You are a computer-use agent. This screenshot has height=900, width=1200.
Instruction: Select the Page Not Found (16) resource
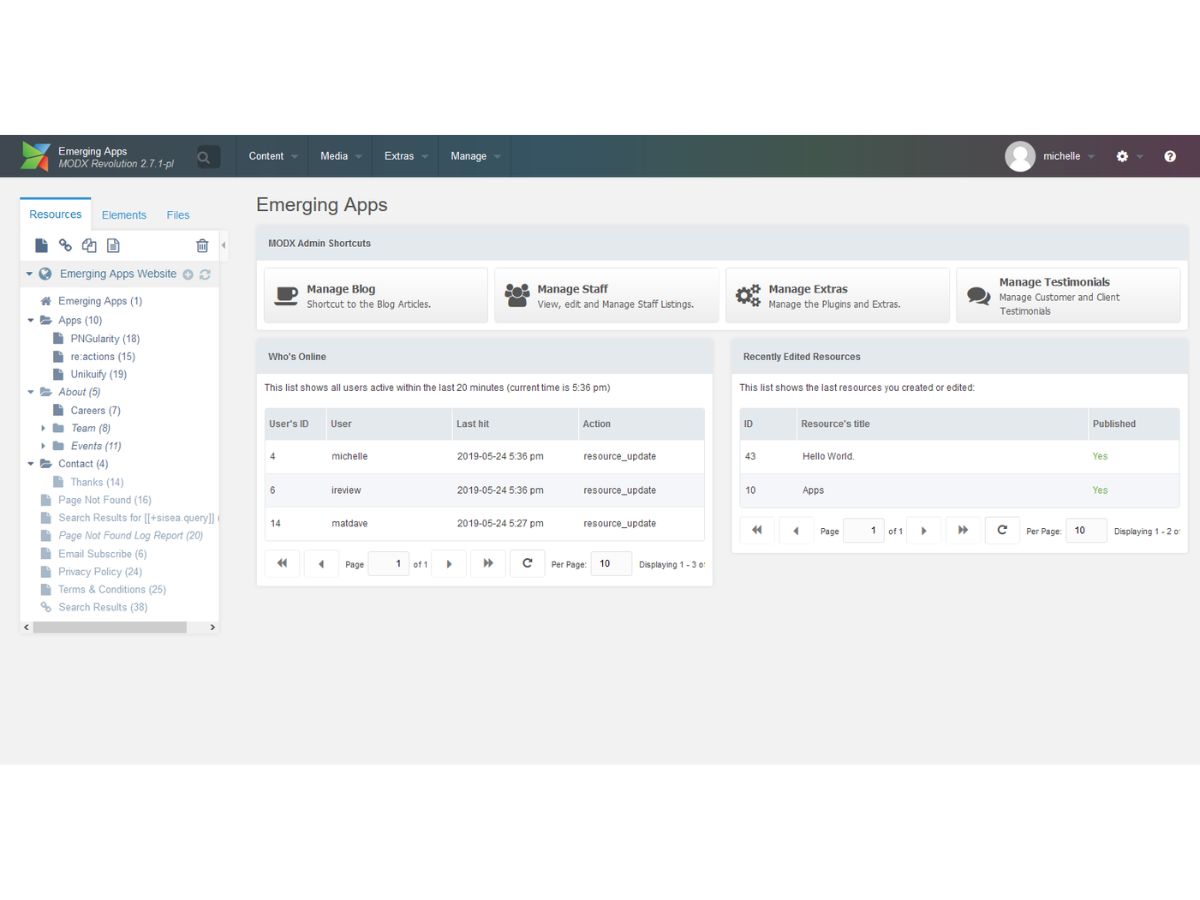(x=105, y=500)
